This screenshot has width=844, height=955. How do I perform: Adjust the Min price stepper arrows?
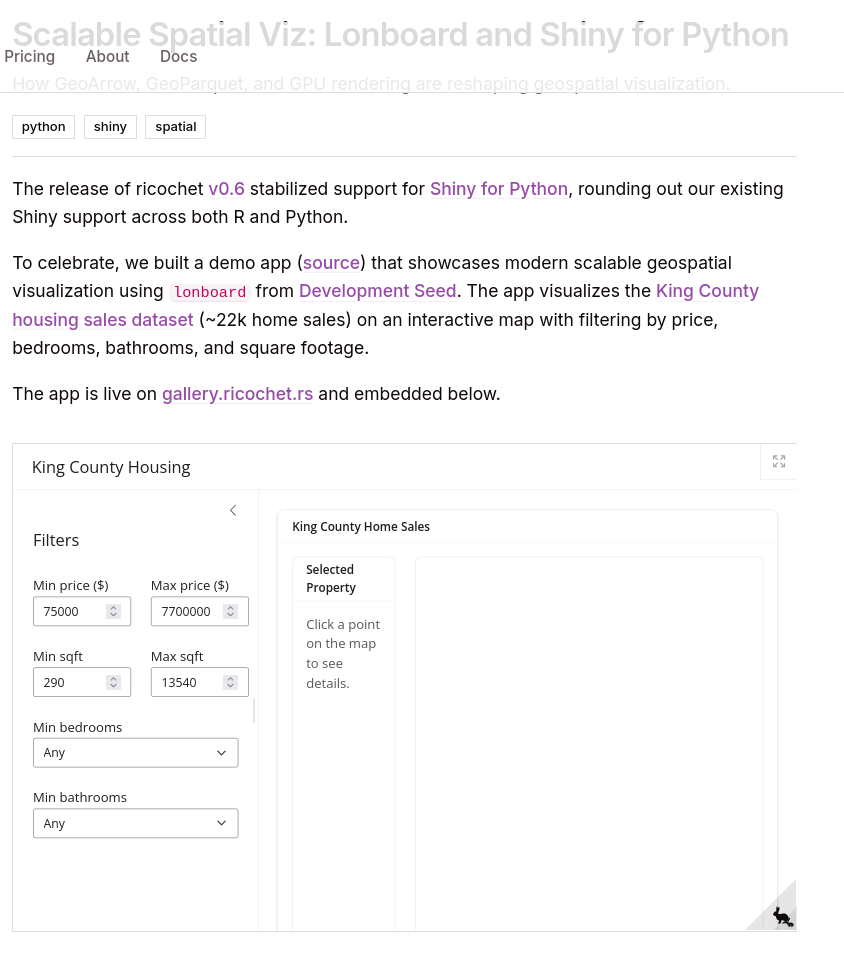[x=113, y=611]
